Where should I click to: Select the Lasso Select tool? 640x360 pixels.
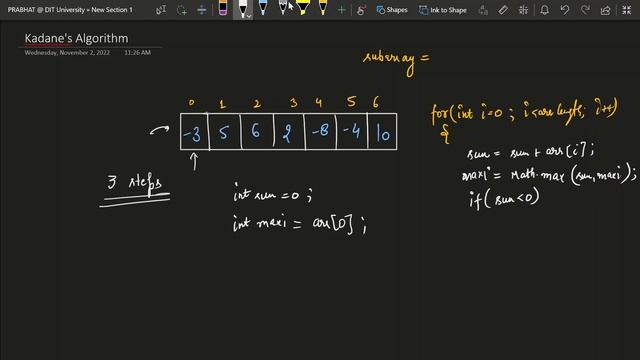click(182, 10)
